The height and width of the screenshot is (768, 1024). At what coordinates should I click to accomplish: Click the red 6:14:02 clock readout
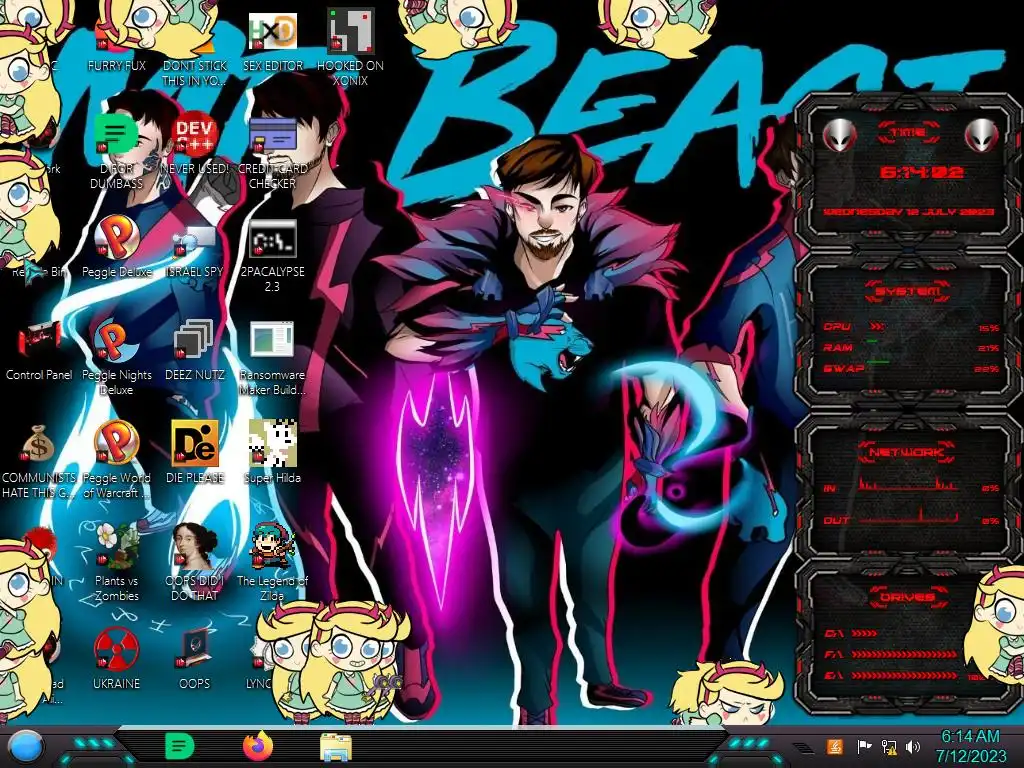[x=921, y=172]
